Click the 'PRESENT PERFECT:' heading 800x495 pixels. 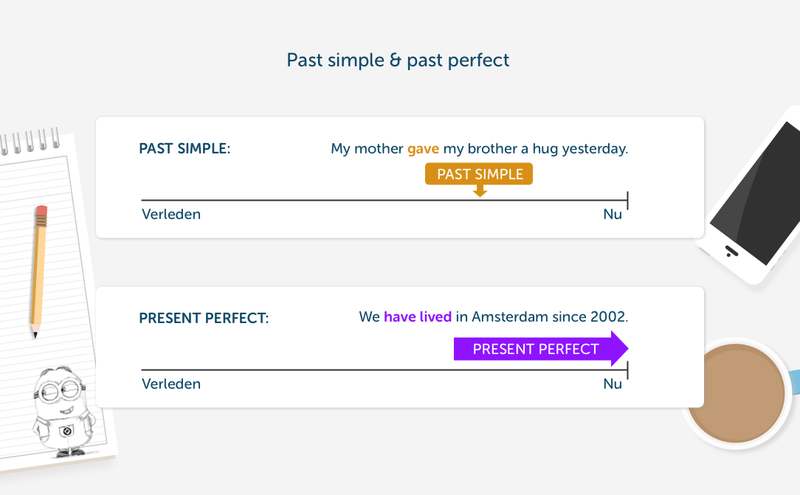(204, 318)
